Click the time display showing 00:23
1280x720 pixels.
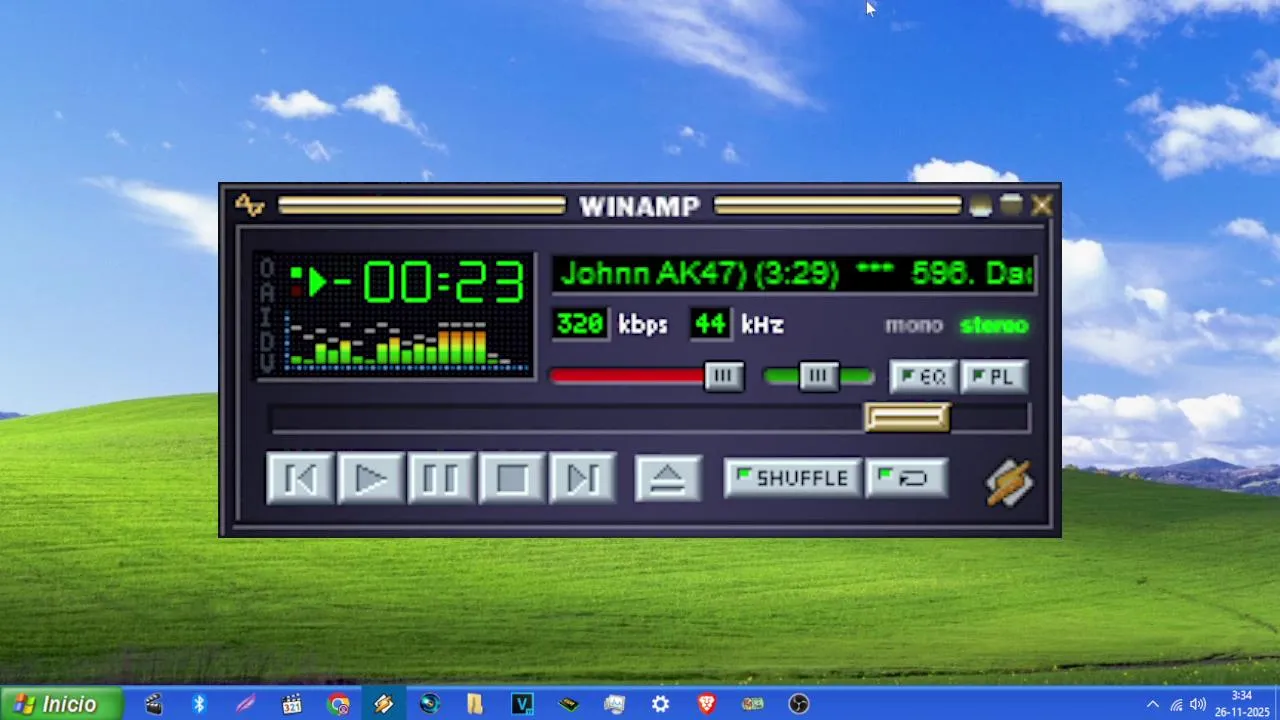pos(443,282)
